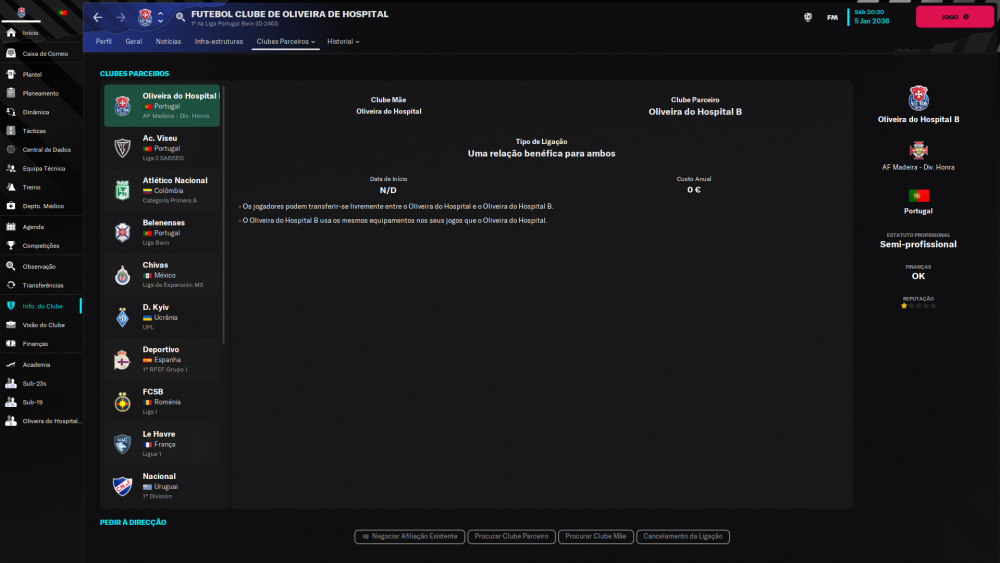Switch to the Notícias tab
This screenshot has height=563, width=1000.
[x=168, y=41]
